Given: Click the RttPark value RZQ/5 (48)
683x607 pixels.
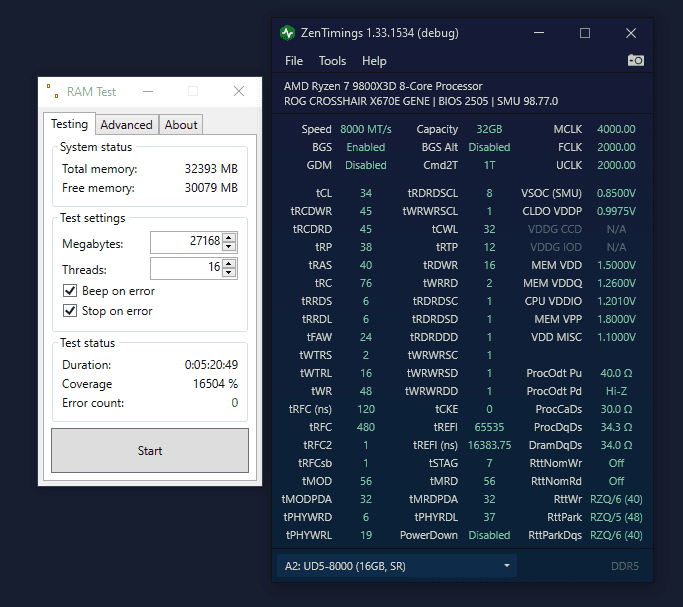Looking at the screenshot, I should (616, 517).
